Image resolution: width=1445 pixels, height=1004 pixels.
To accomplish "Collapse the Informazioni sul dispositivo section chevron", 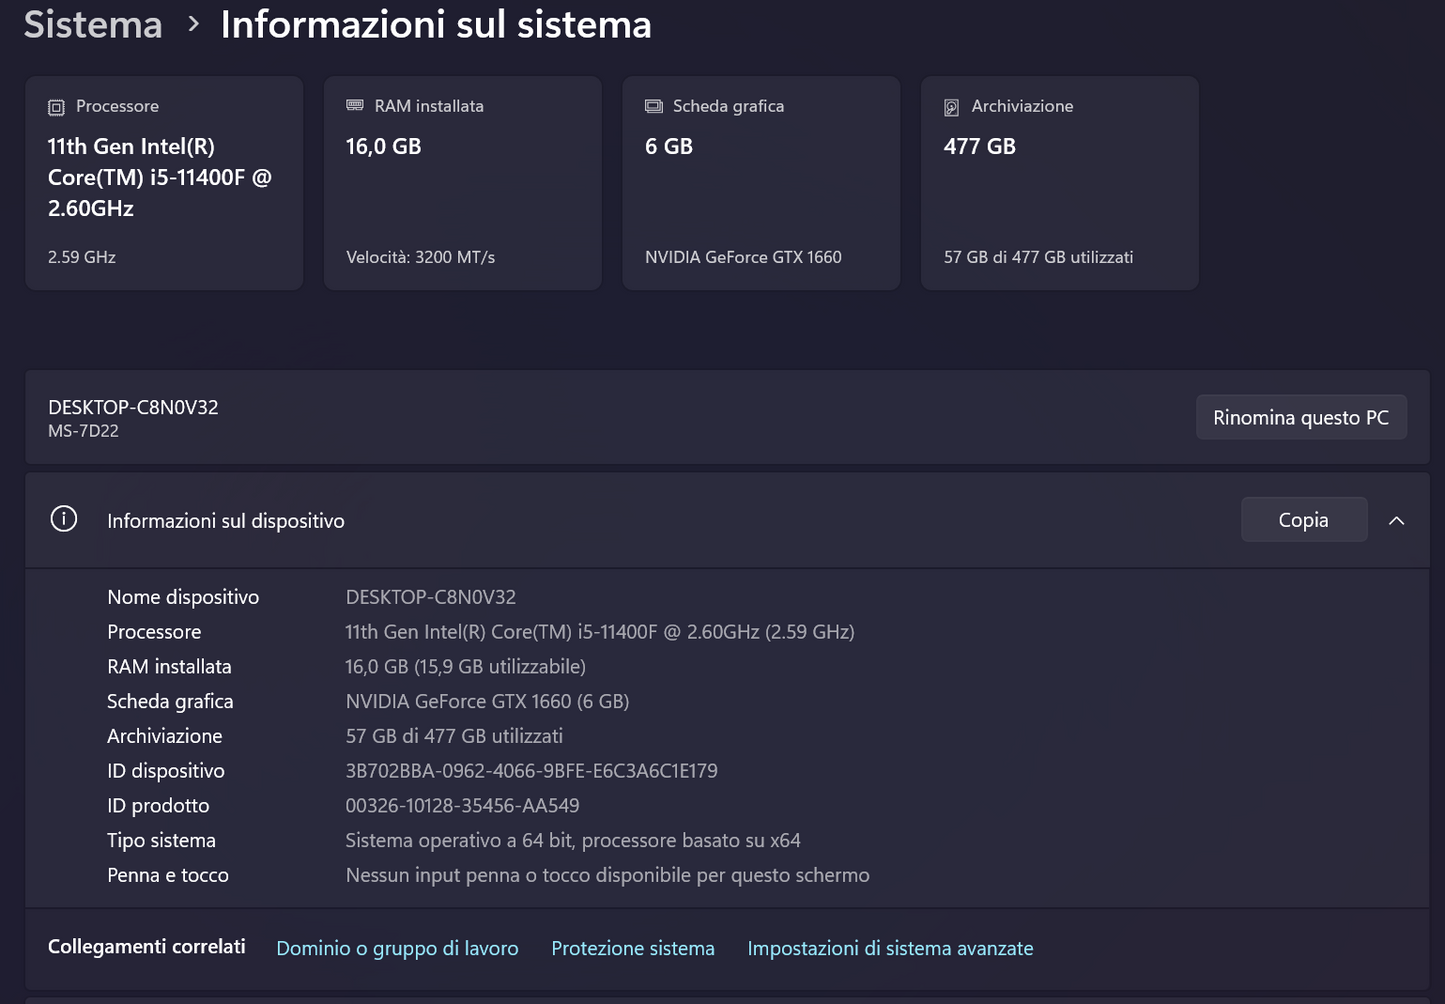I will pyautogui.click(x=1397, y=520).
